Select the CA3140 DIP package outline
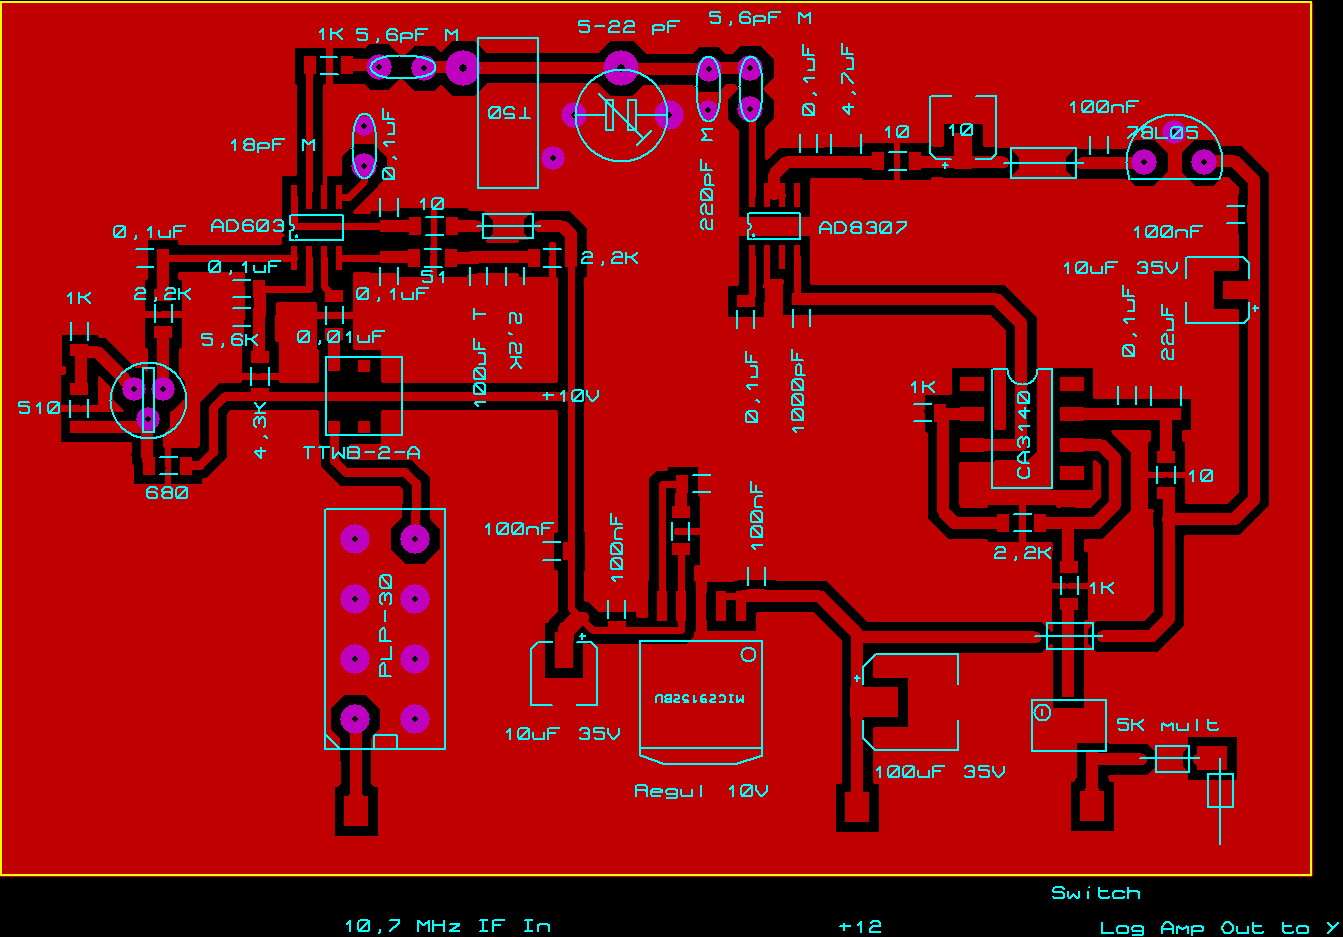The width and height of the screenshot is (1343, 937). [x=1022, y=428]
